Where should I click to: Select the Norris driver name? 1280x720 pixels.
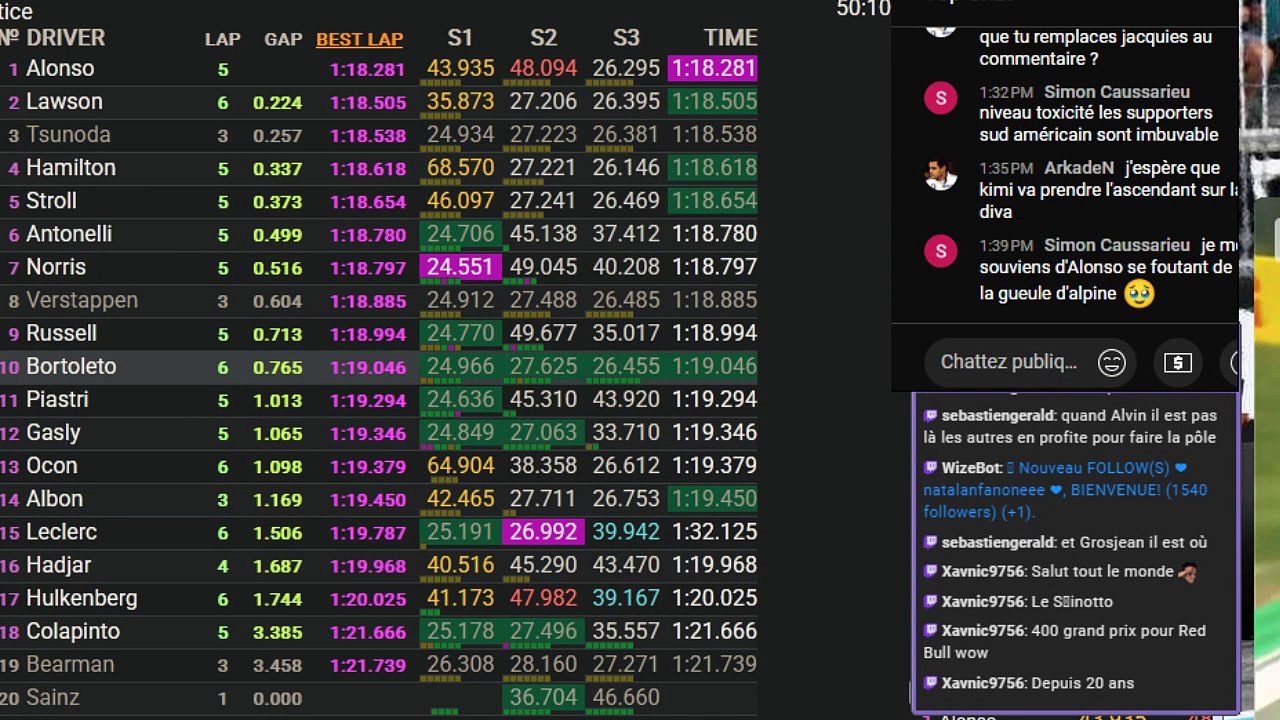pyautogui.click(x=56, y=267)
